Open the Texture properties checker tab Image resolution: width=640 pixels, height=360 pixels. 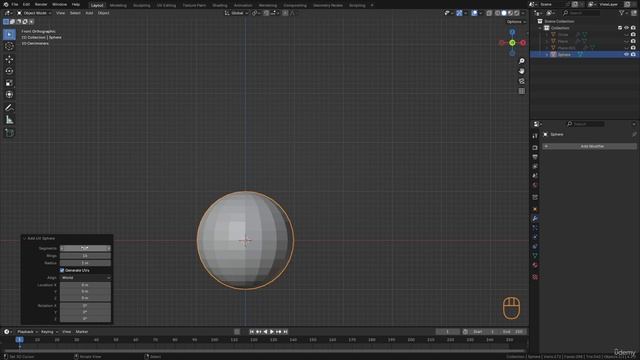(x=535, y=277)
